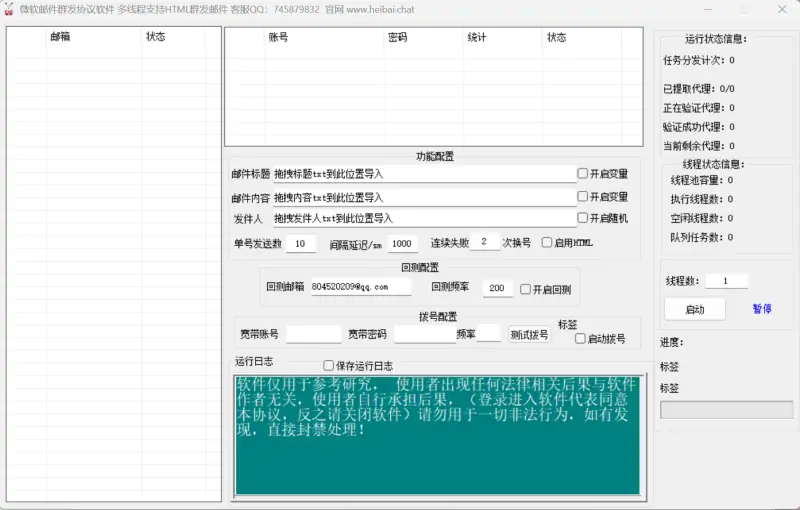The width and height of the screenshot is (800, 510).
Task: Select the 发件人 input box
Action: point(424,218)
